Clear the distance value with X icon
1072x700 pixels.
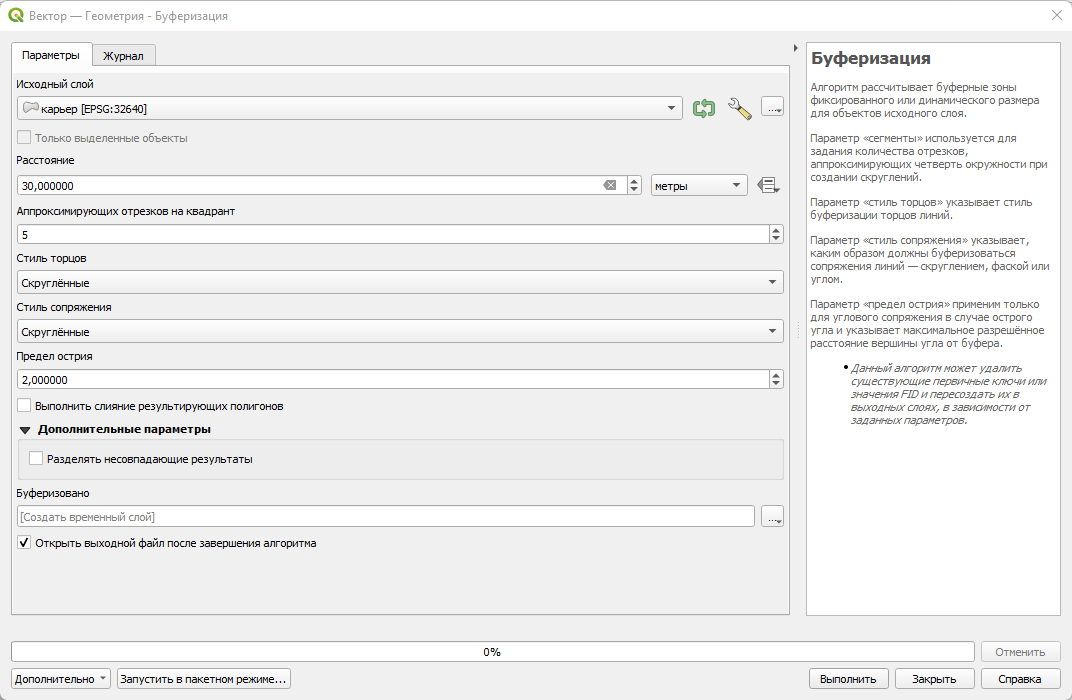click(610, 185)
